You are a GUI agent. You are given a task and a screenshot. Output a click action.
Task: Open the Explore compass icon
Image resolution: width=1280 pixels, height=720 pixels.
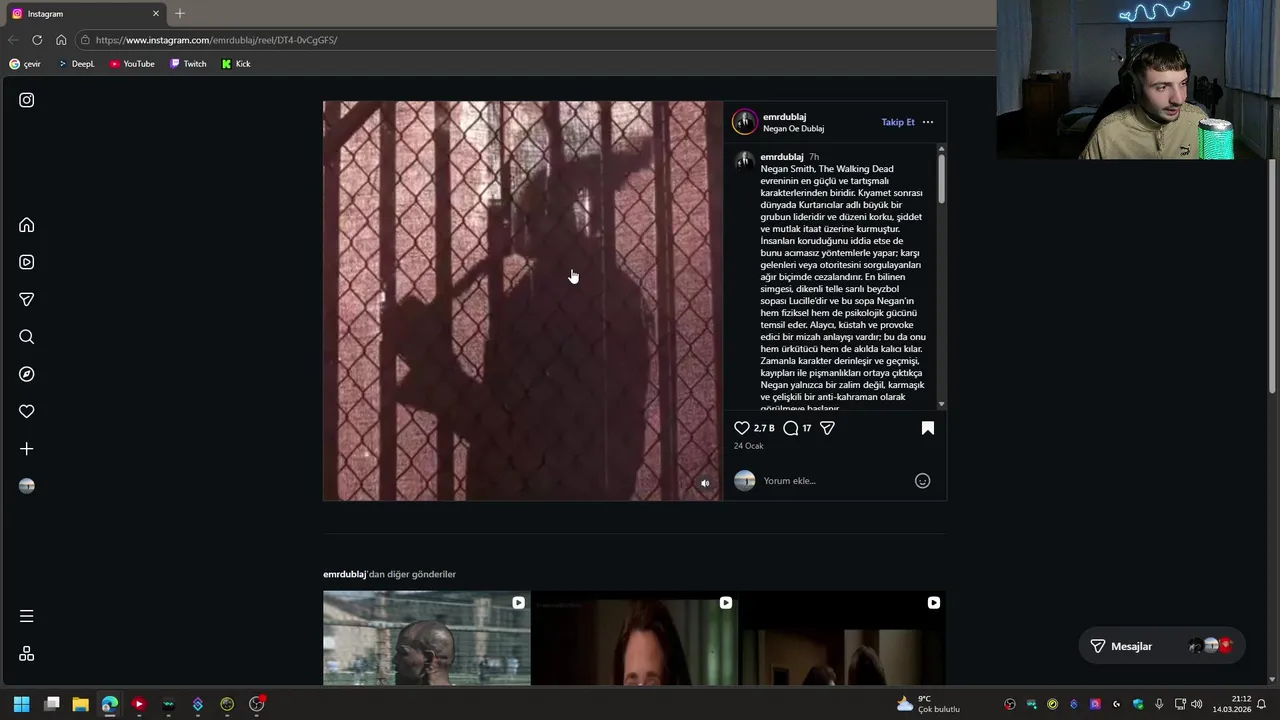click(x=27, y=374)
